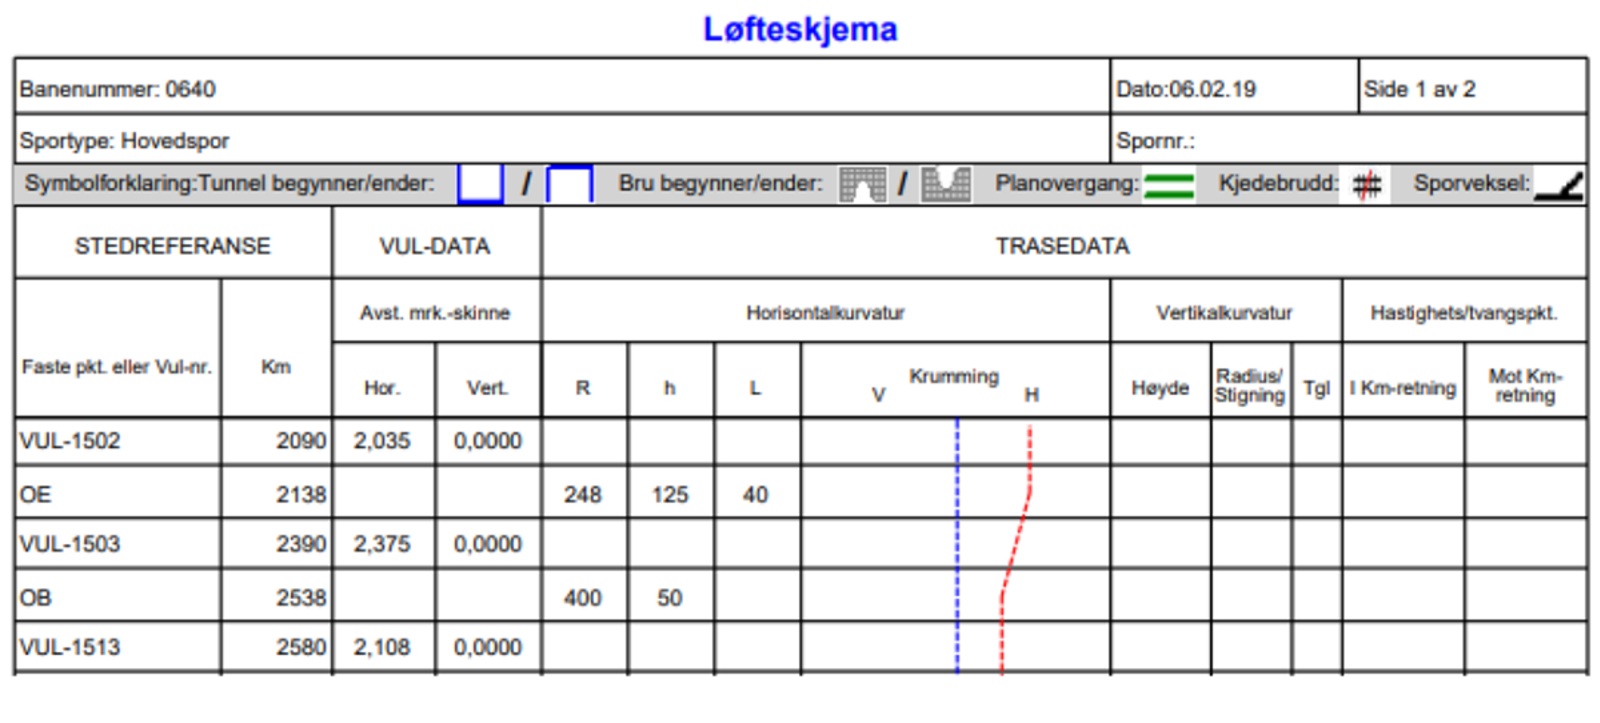The width and height of the screenshot is (1600, 723).
Task: Click the TRASEDATA header
Action: tap(1062, 246)
